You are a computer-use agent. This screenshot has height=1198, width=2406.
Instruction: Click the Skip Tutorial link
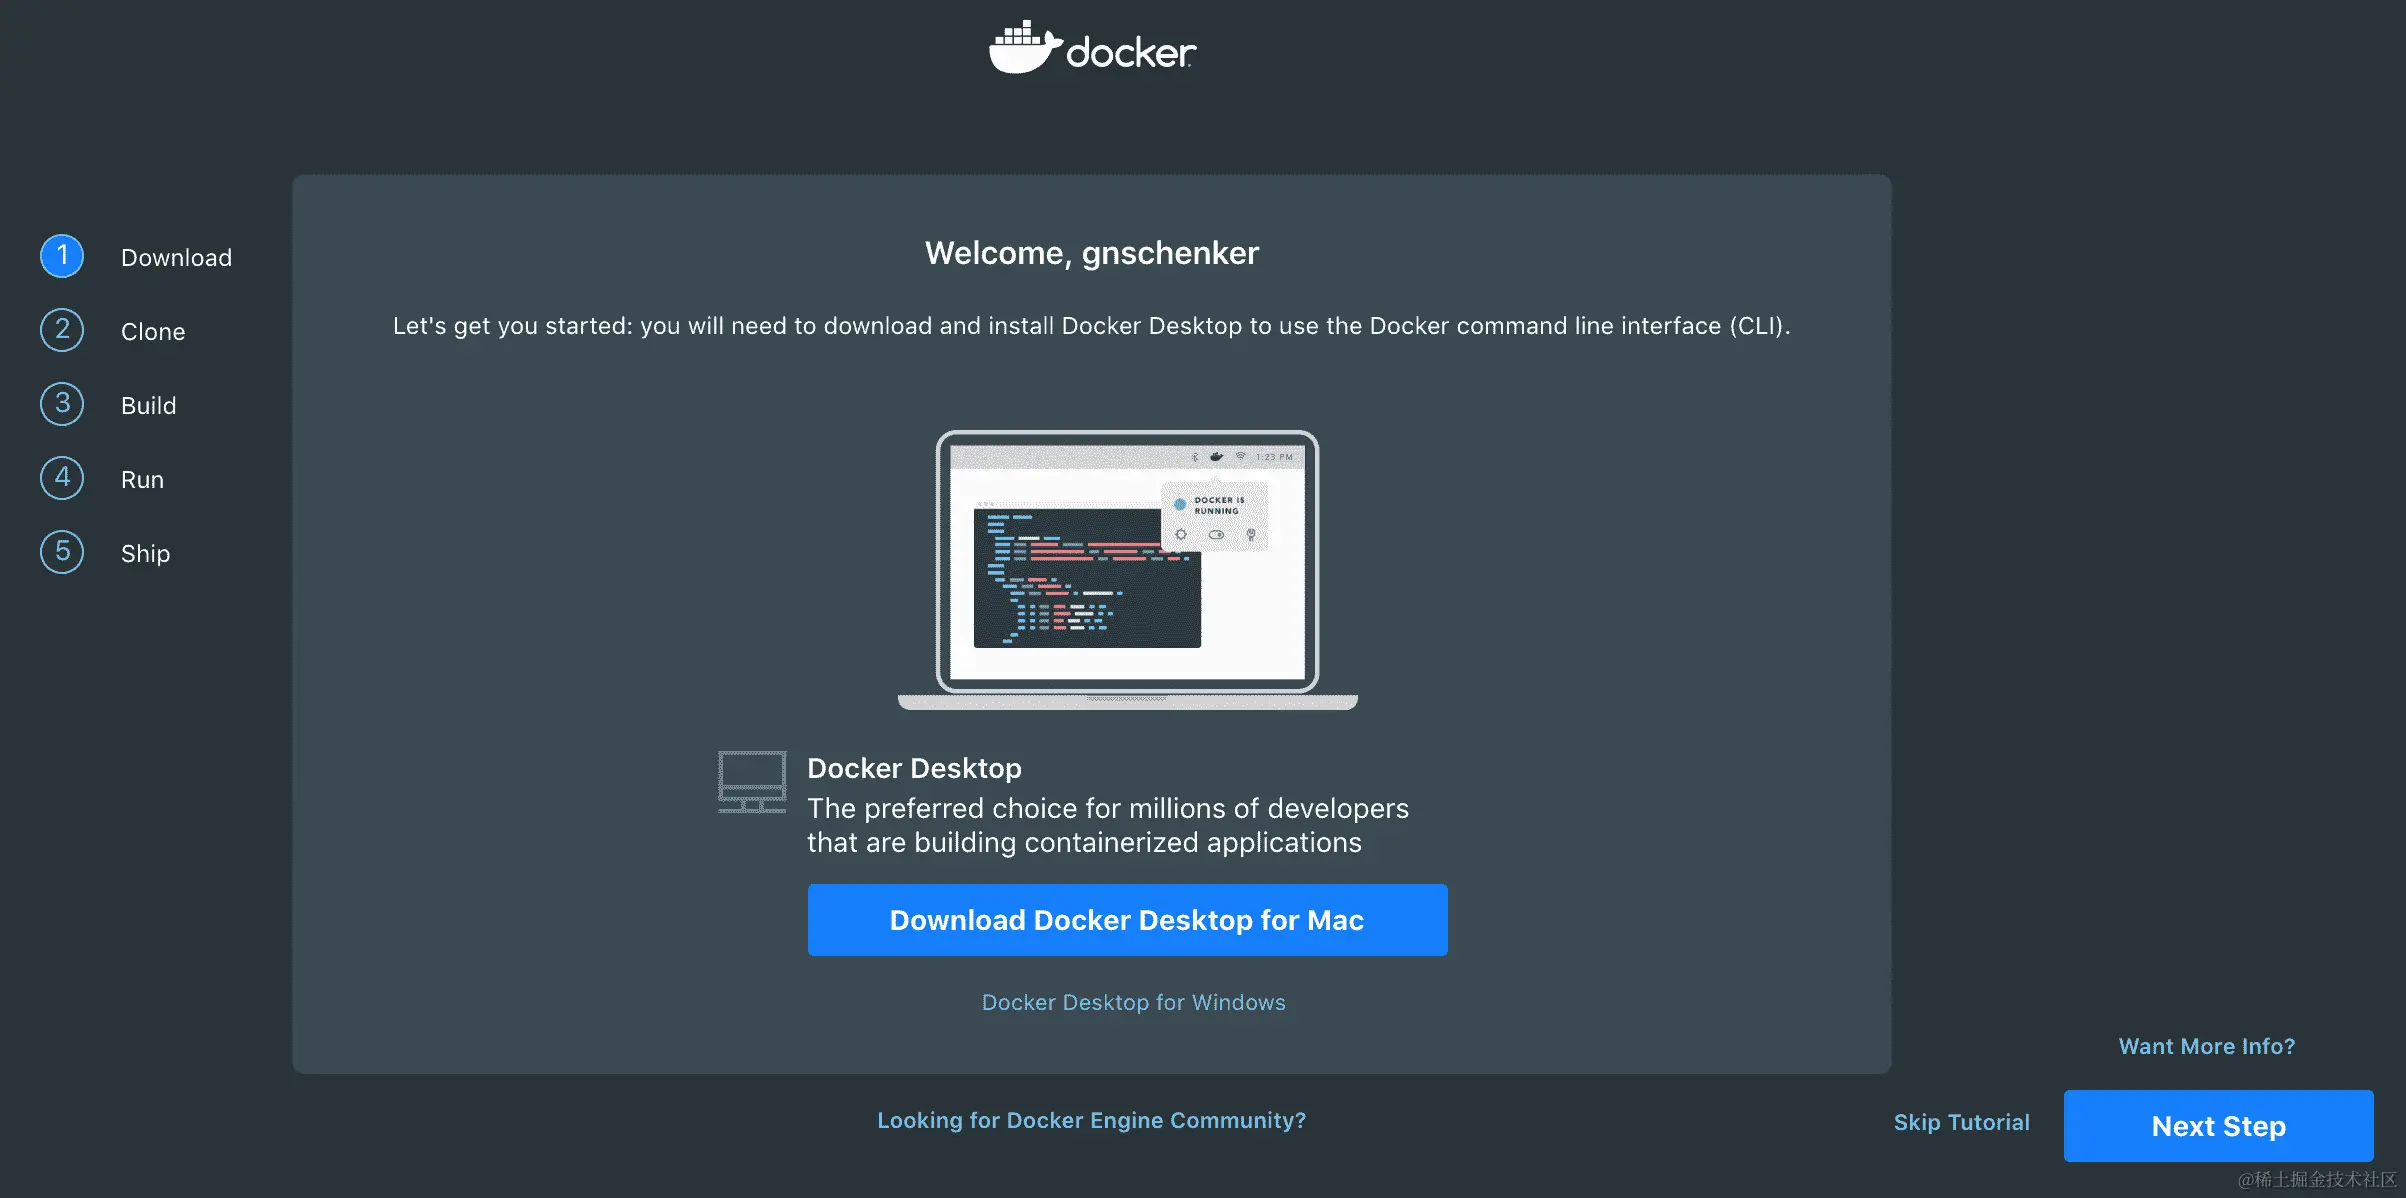(1961, 1123)
